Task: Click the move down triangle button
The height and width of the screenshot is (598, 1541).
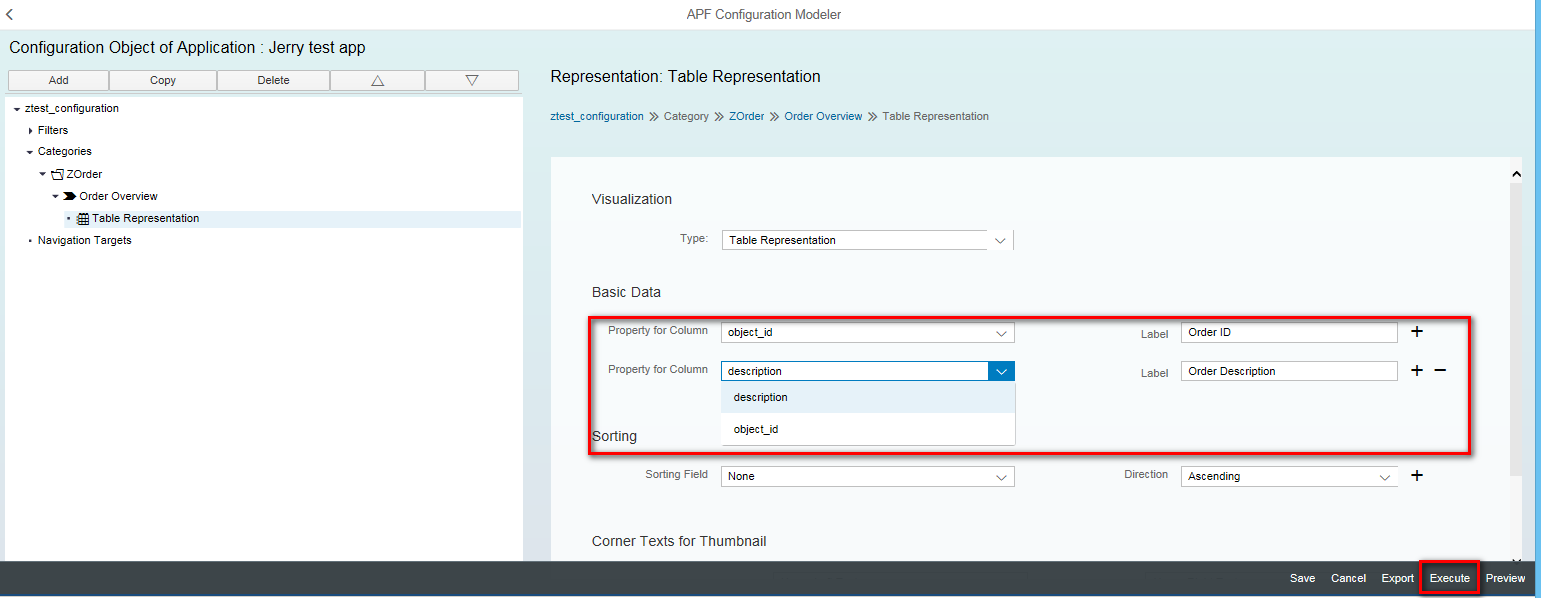Action: click(x=472, y=80)
